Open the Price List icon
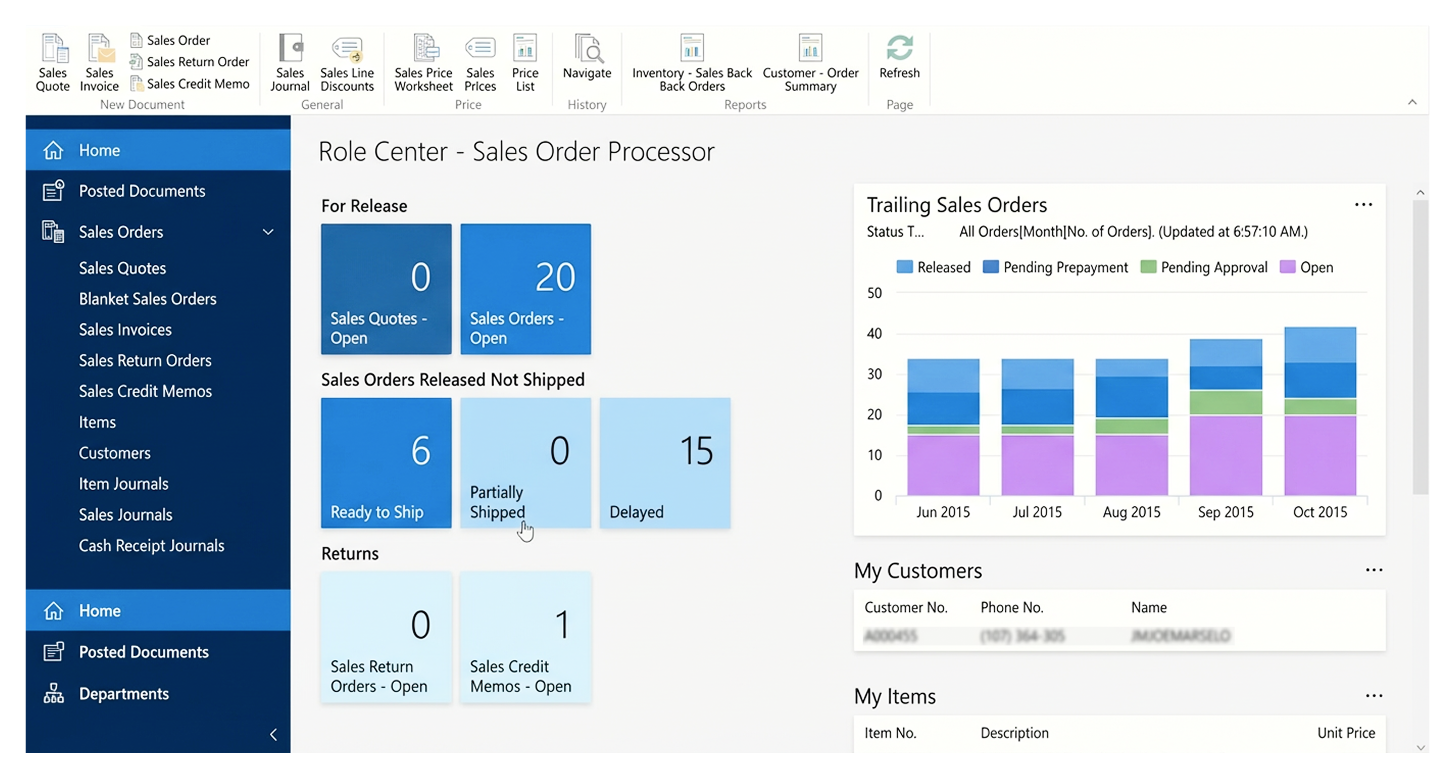Screen dimensions: 1455x779 click(525, 63)
